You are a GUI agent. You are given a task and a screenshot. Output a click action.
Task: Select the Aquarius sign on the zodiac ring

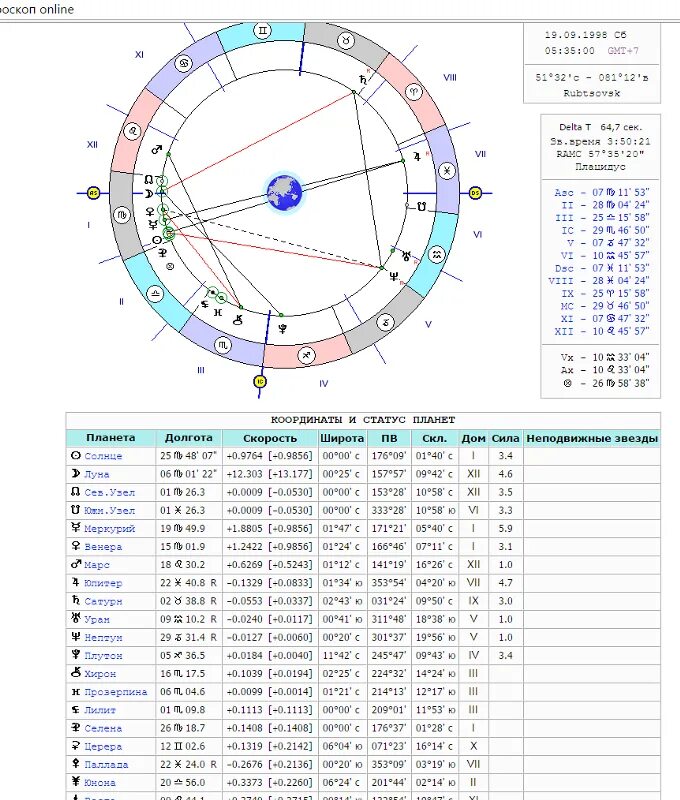[437, 254]
